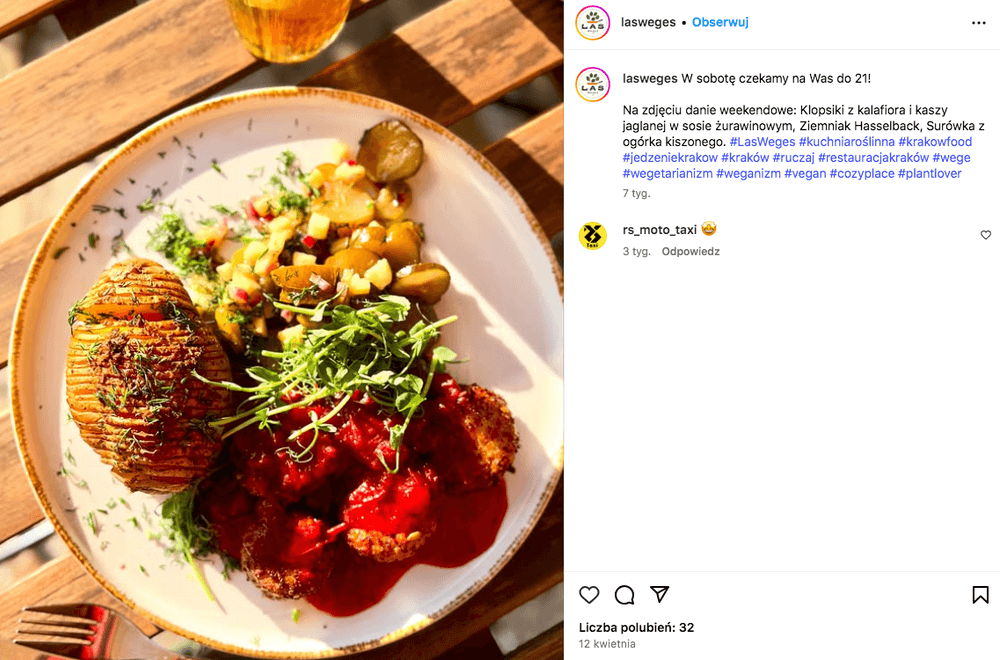Share post via paper plane icon
The width and height of the screenshot is (1000, 660).
659,594
